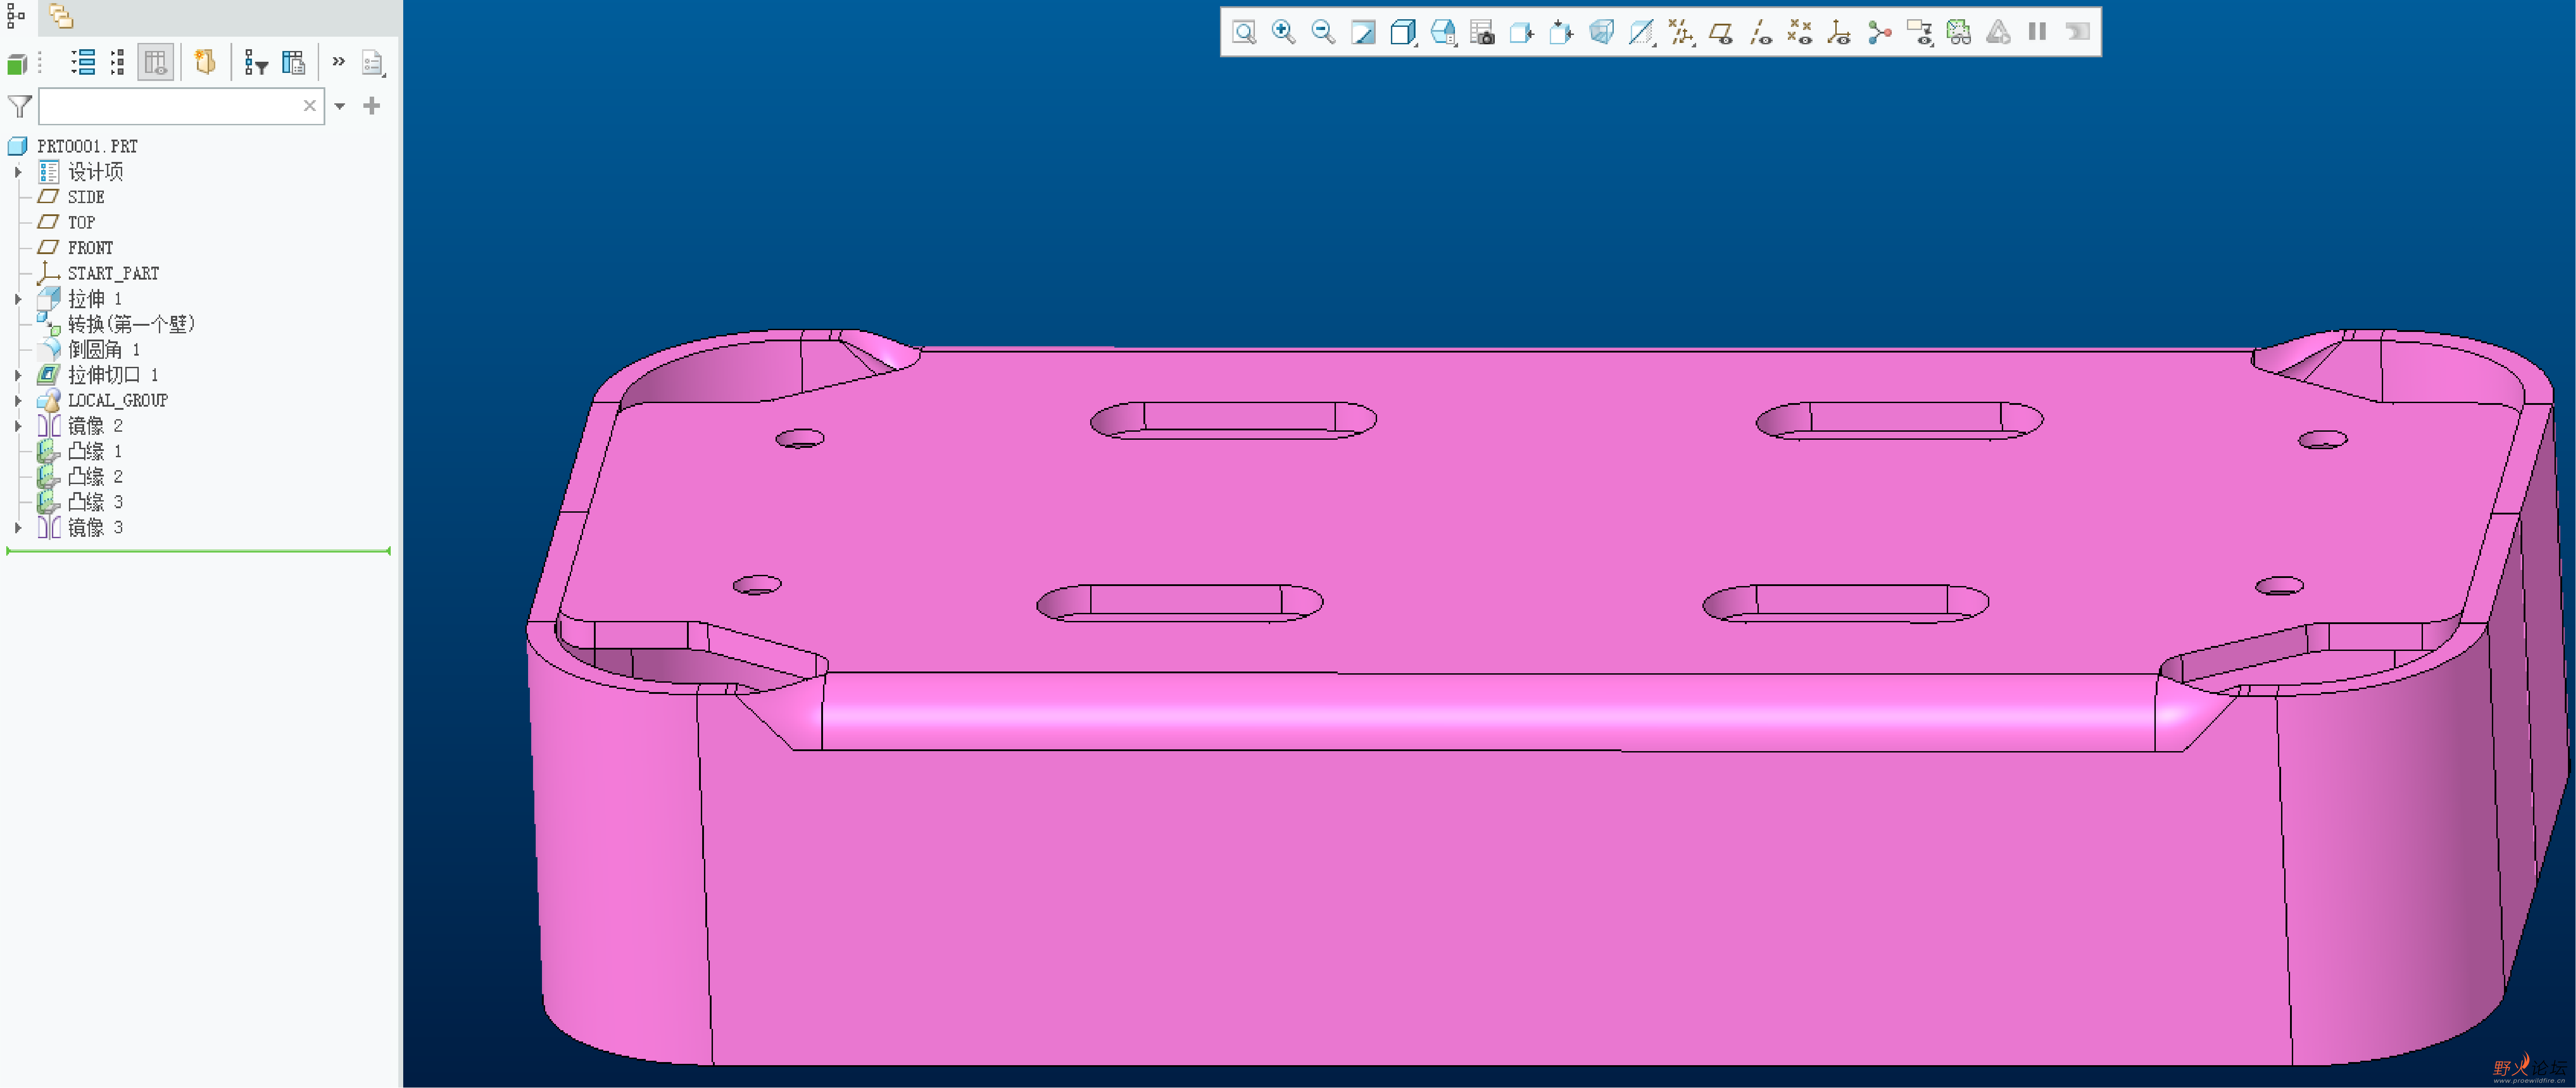Toggle datum axis display visibility
Viewport: 2576px width, 1088px height.
[1761, 32]
